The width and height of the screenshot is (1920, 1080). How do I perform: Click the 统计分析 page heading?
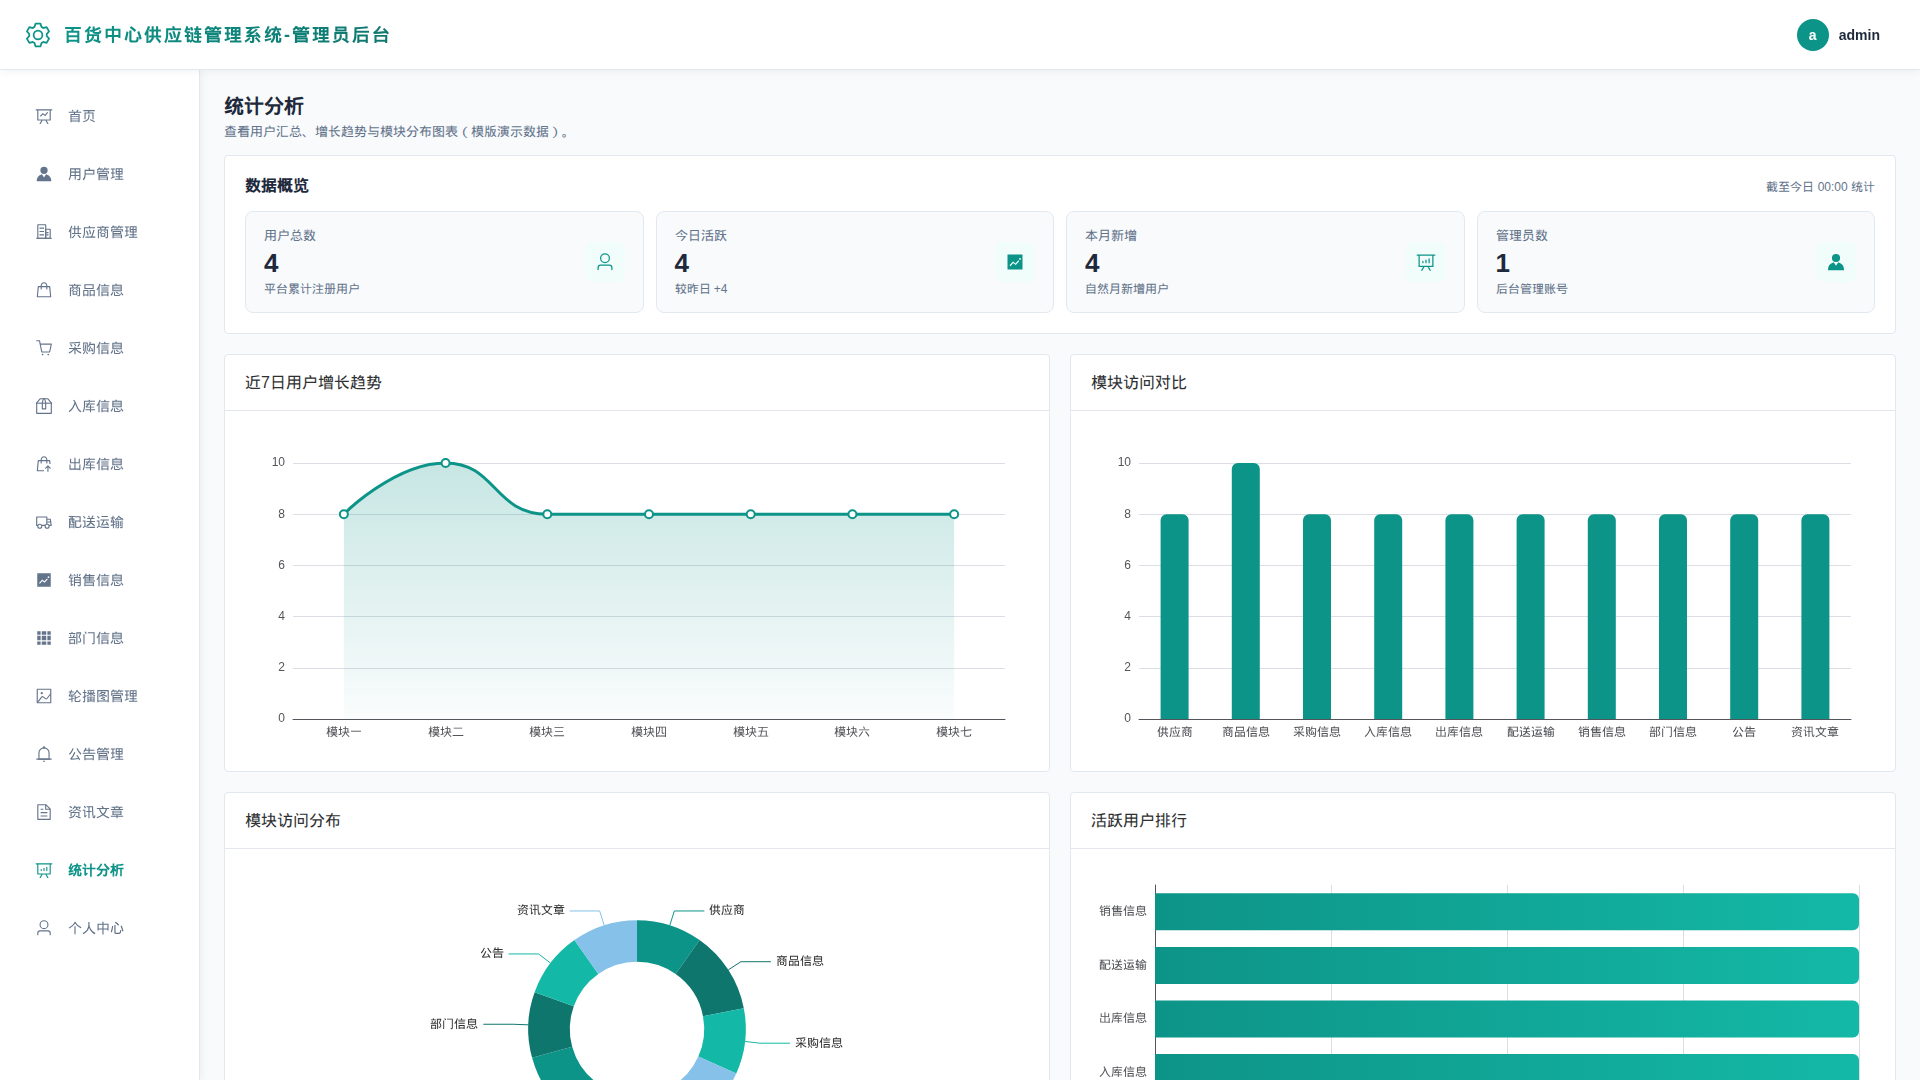(x=264, y=106)
